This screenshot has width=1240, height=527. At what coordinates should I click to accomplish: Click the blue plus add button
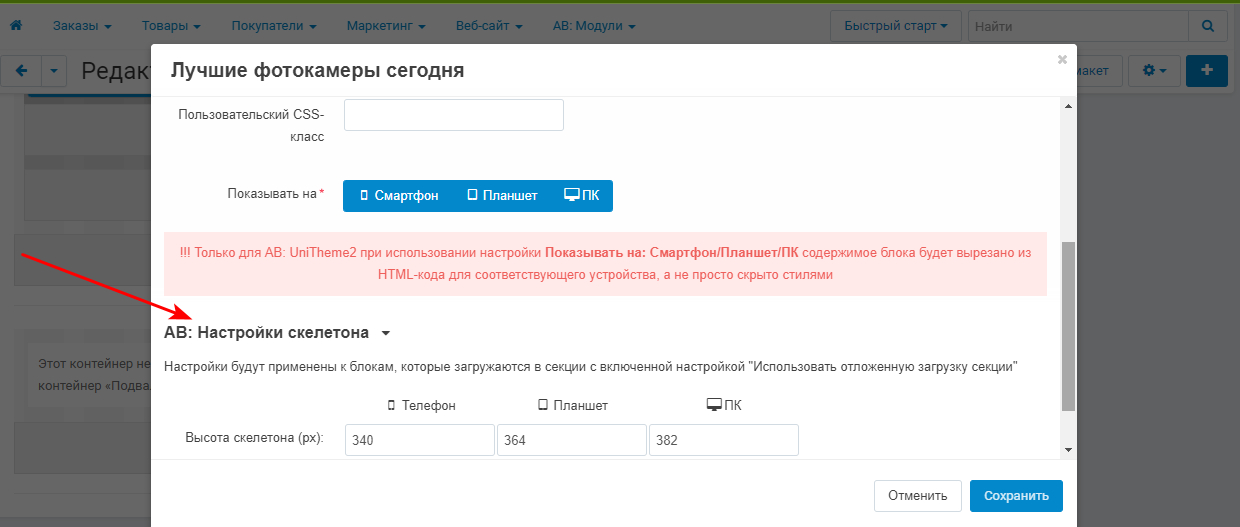pos(1207,71)
